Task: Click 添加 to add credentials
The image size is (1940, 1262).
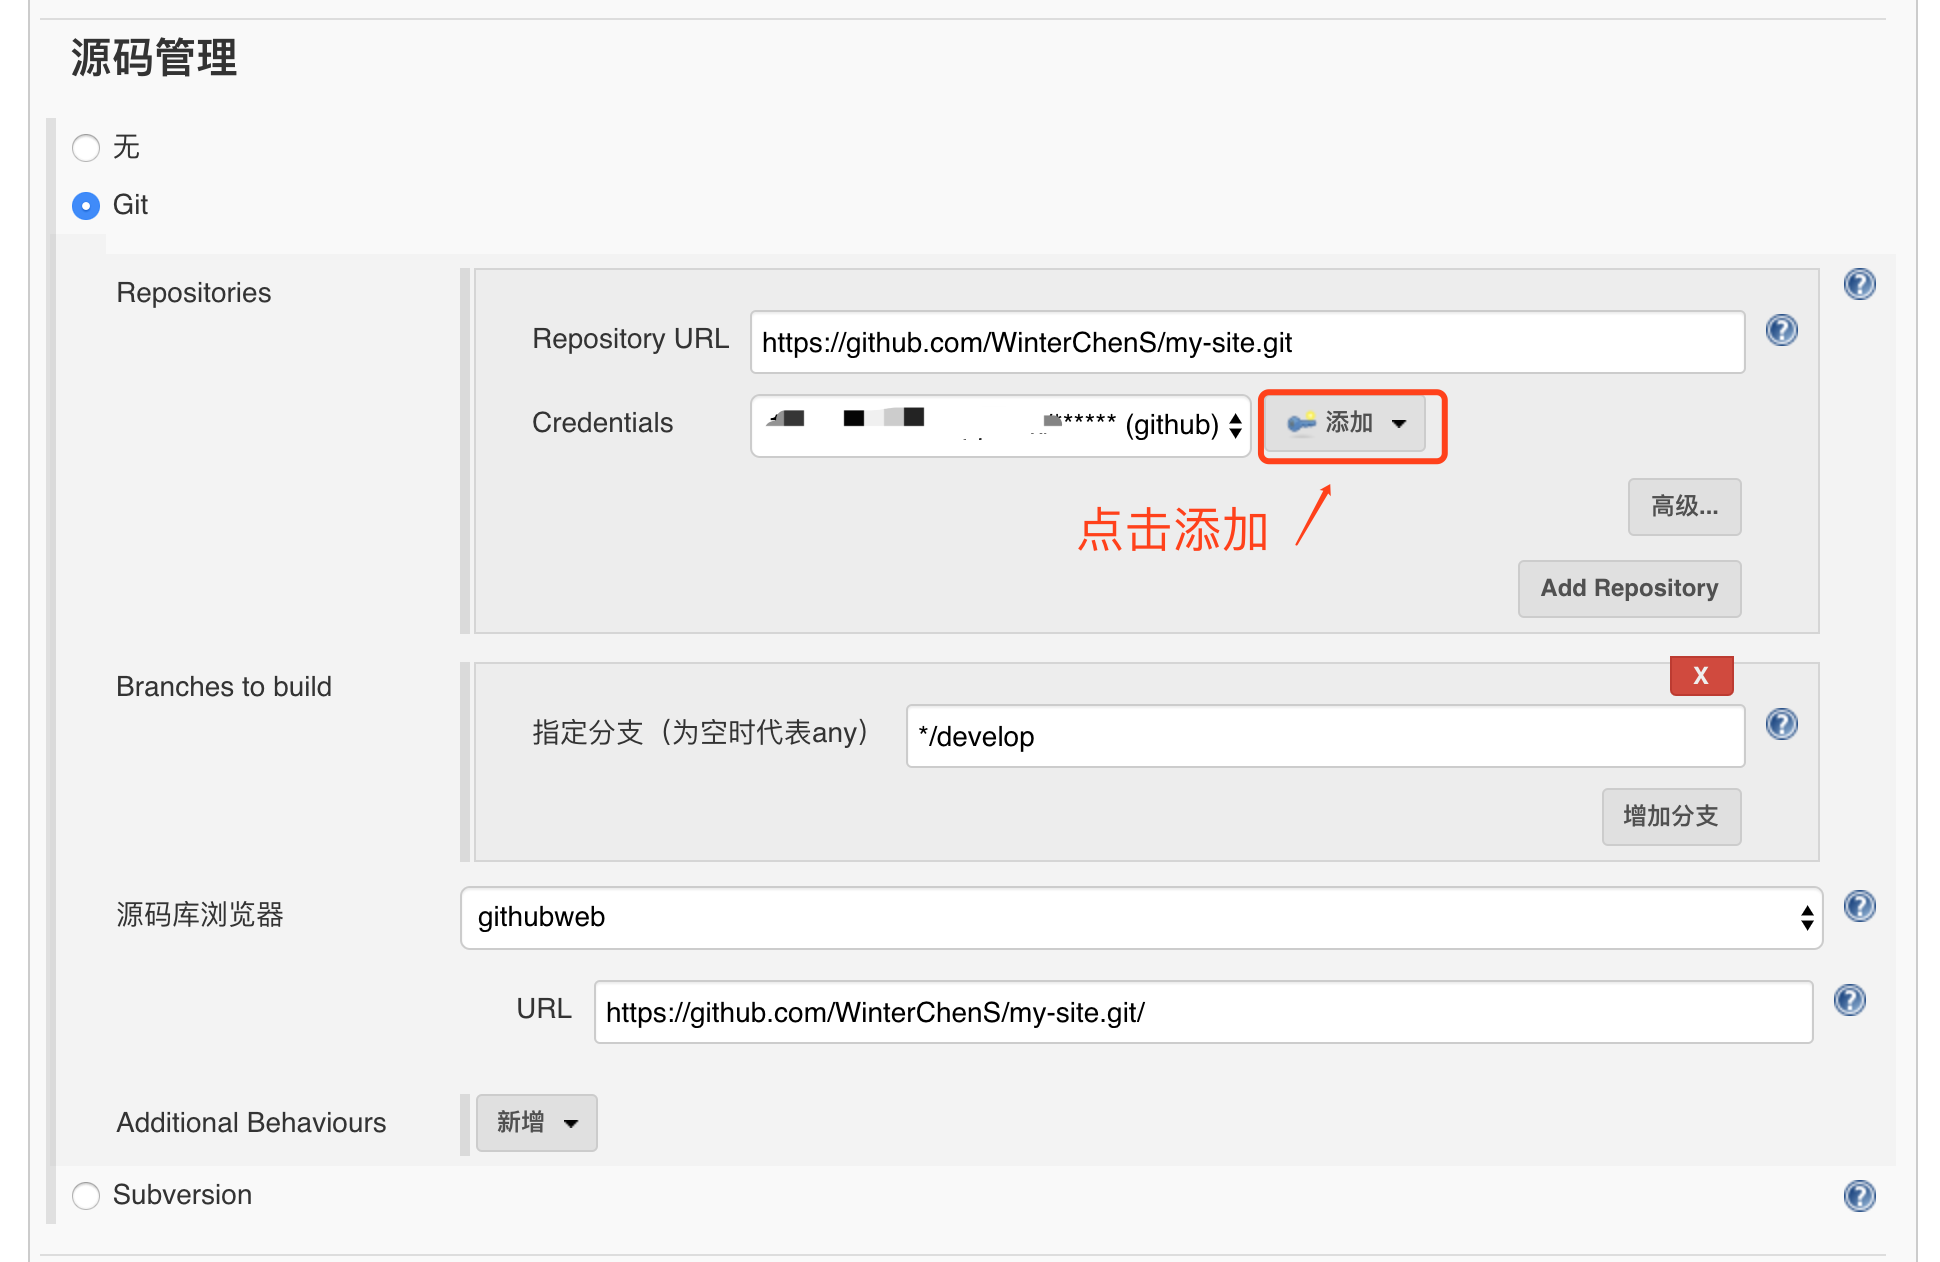Action: [x=1345, y=424]
